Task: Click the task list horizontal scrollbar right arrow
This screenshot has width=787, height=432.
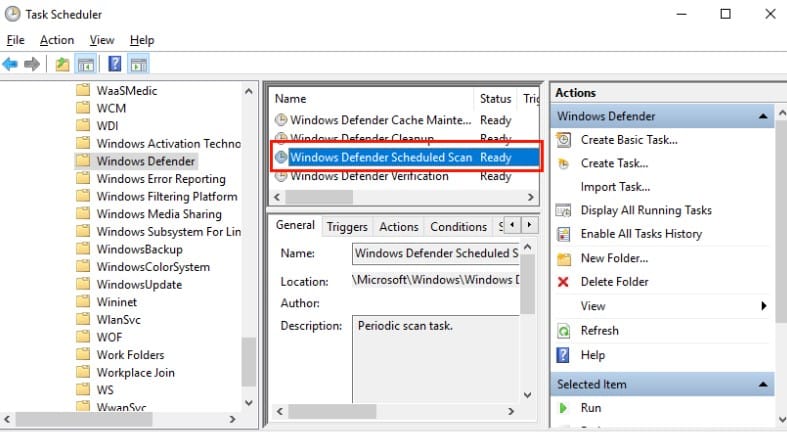Action: pos(531,198)
